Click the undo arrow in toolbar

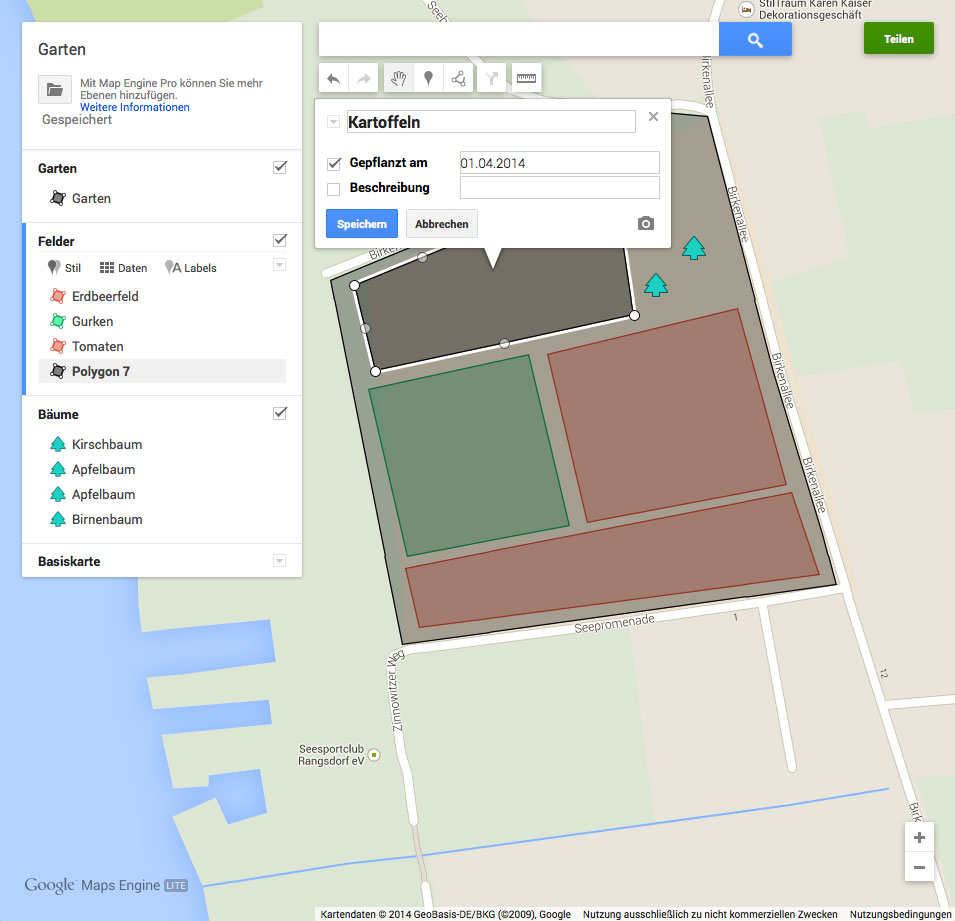[334, 78]
